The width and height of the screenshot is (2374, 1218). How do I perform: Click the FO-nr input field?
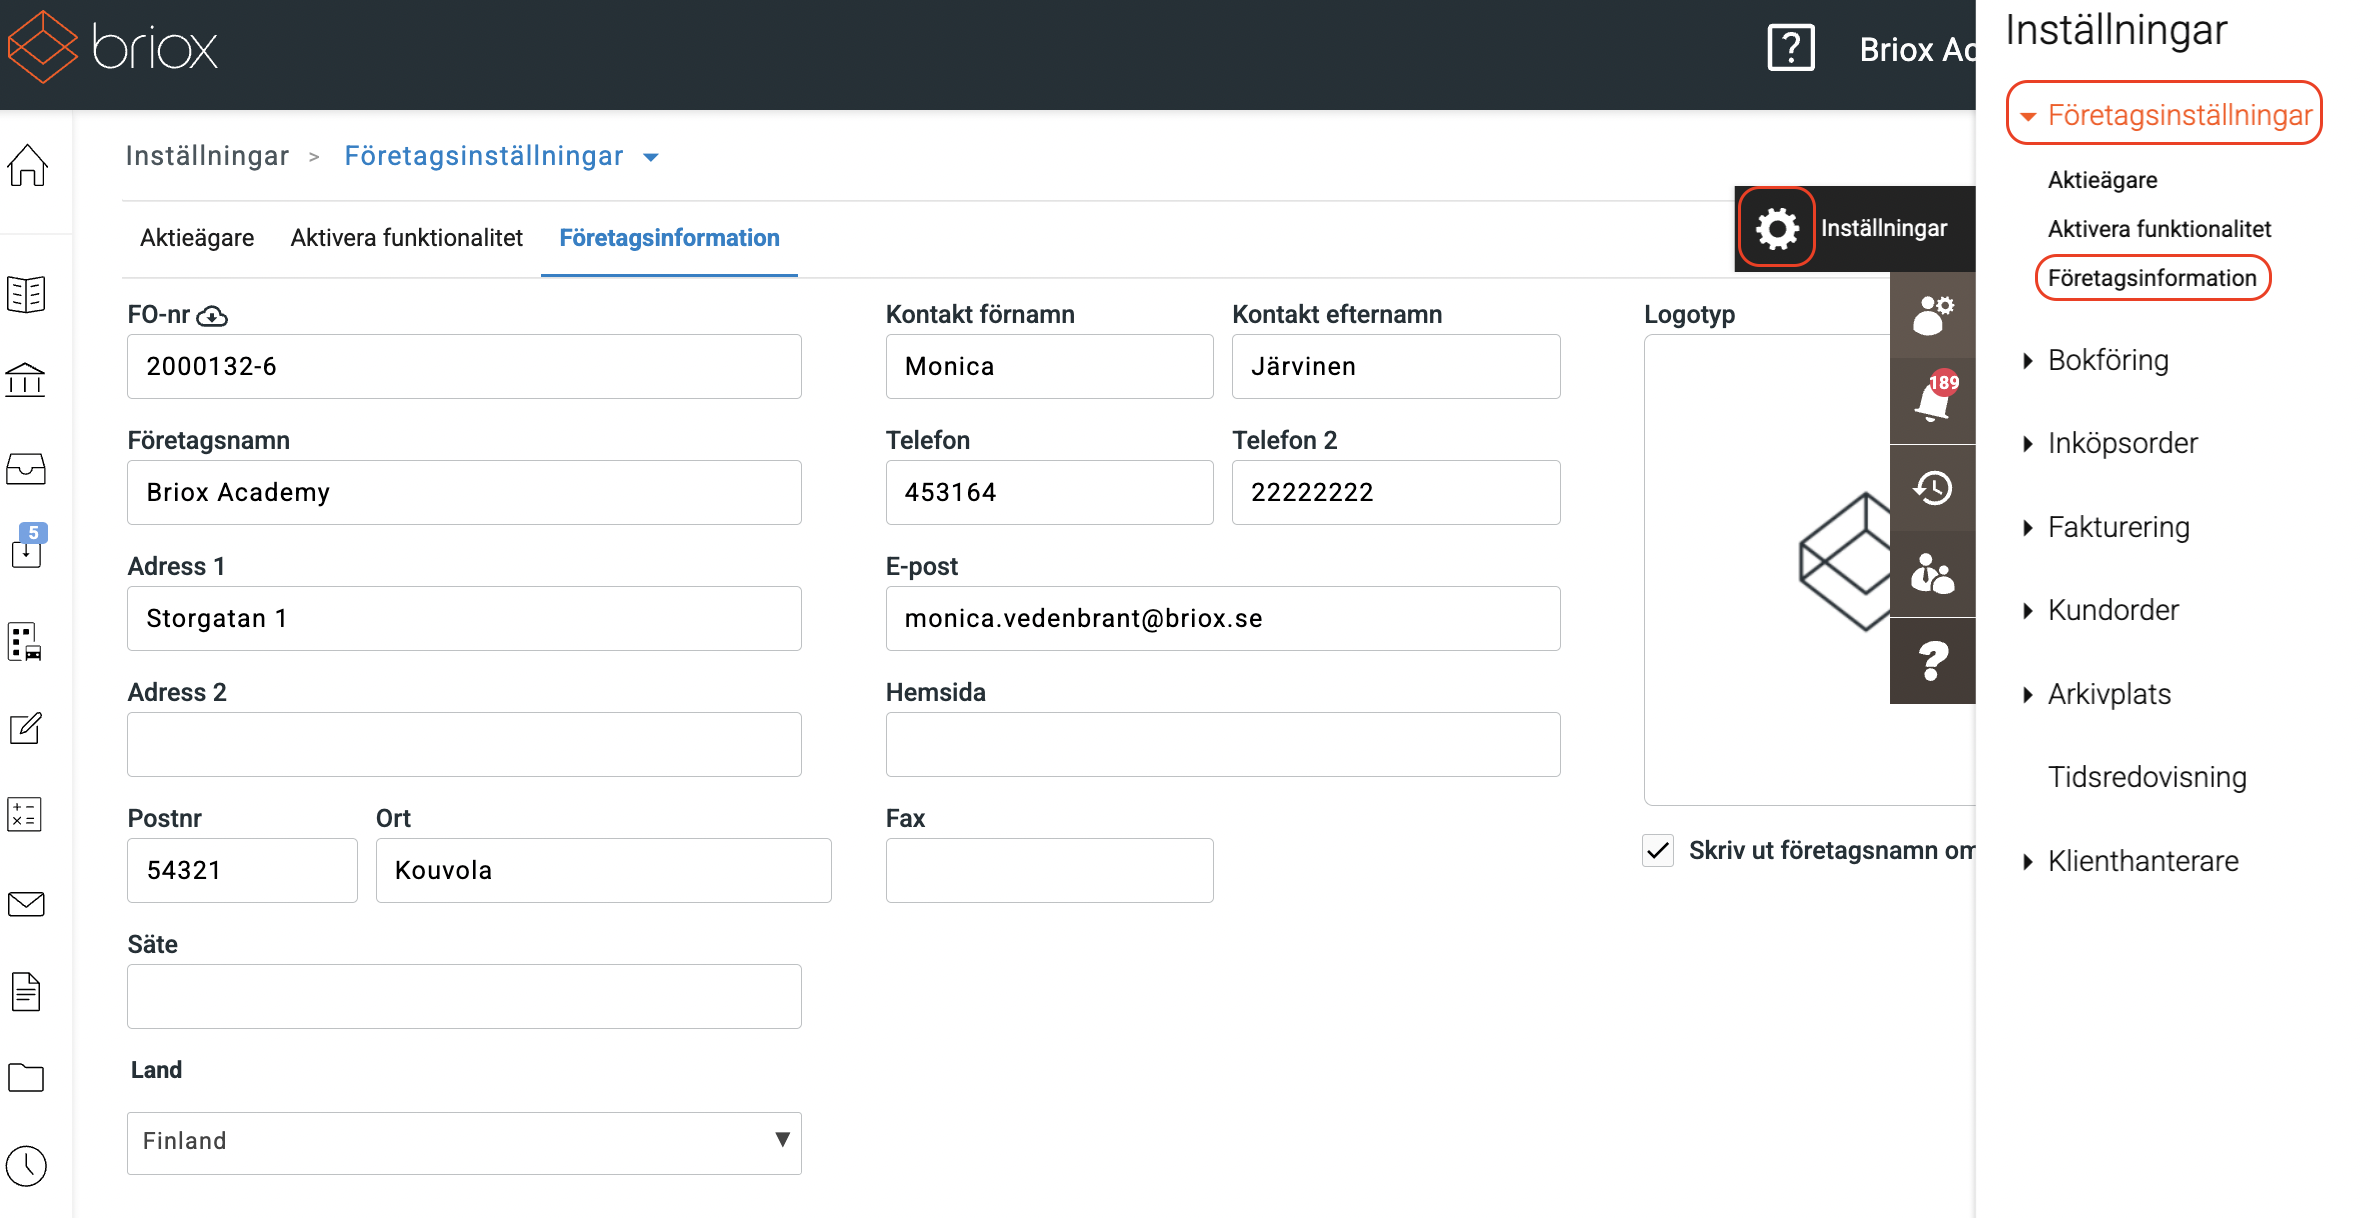point(464,366)
